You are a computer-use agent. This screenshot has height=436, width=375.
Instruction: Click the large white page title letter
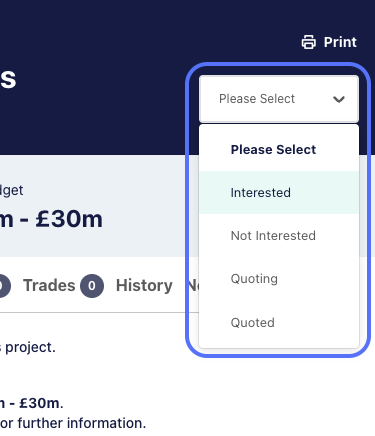pos(8,79)
